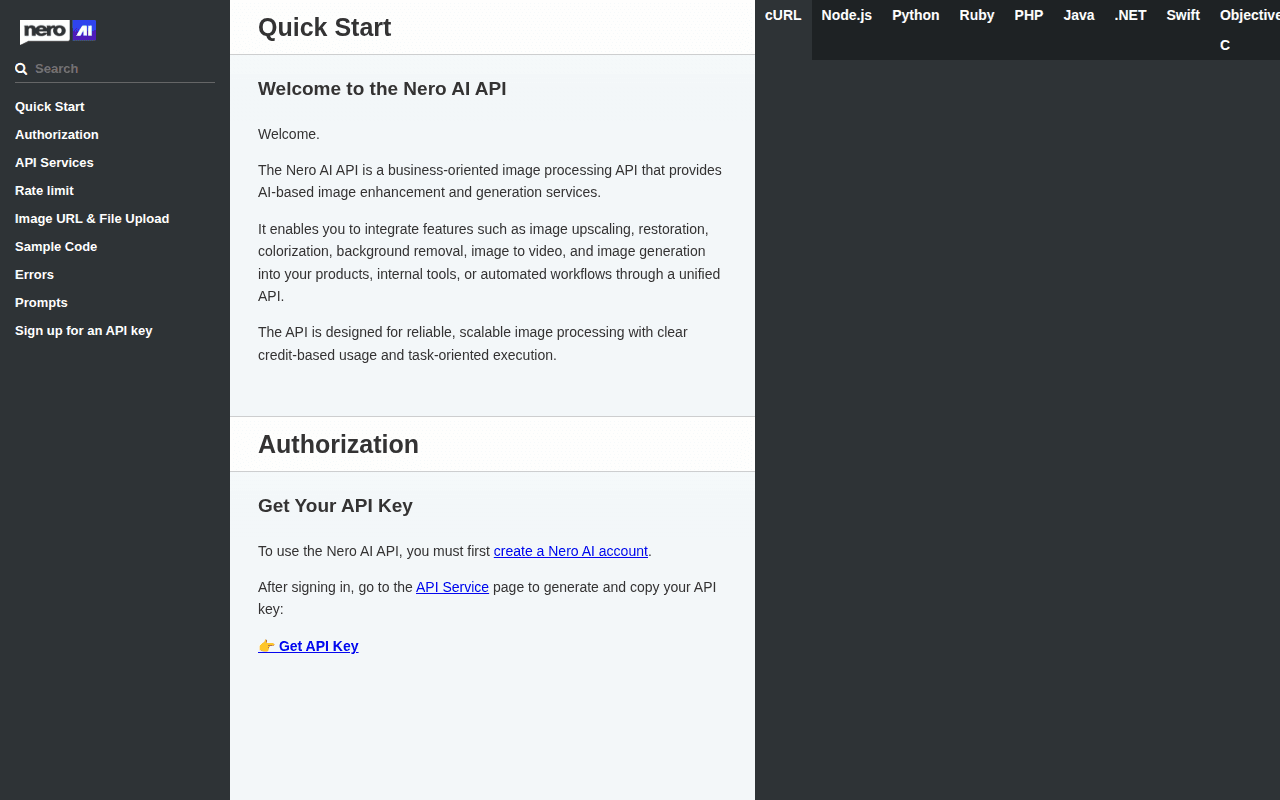Navigate to Sample Code section

pyautogui.click(x=56, y=247)
